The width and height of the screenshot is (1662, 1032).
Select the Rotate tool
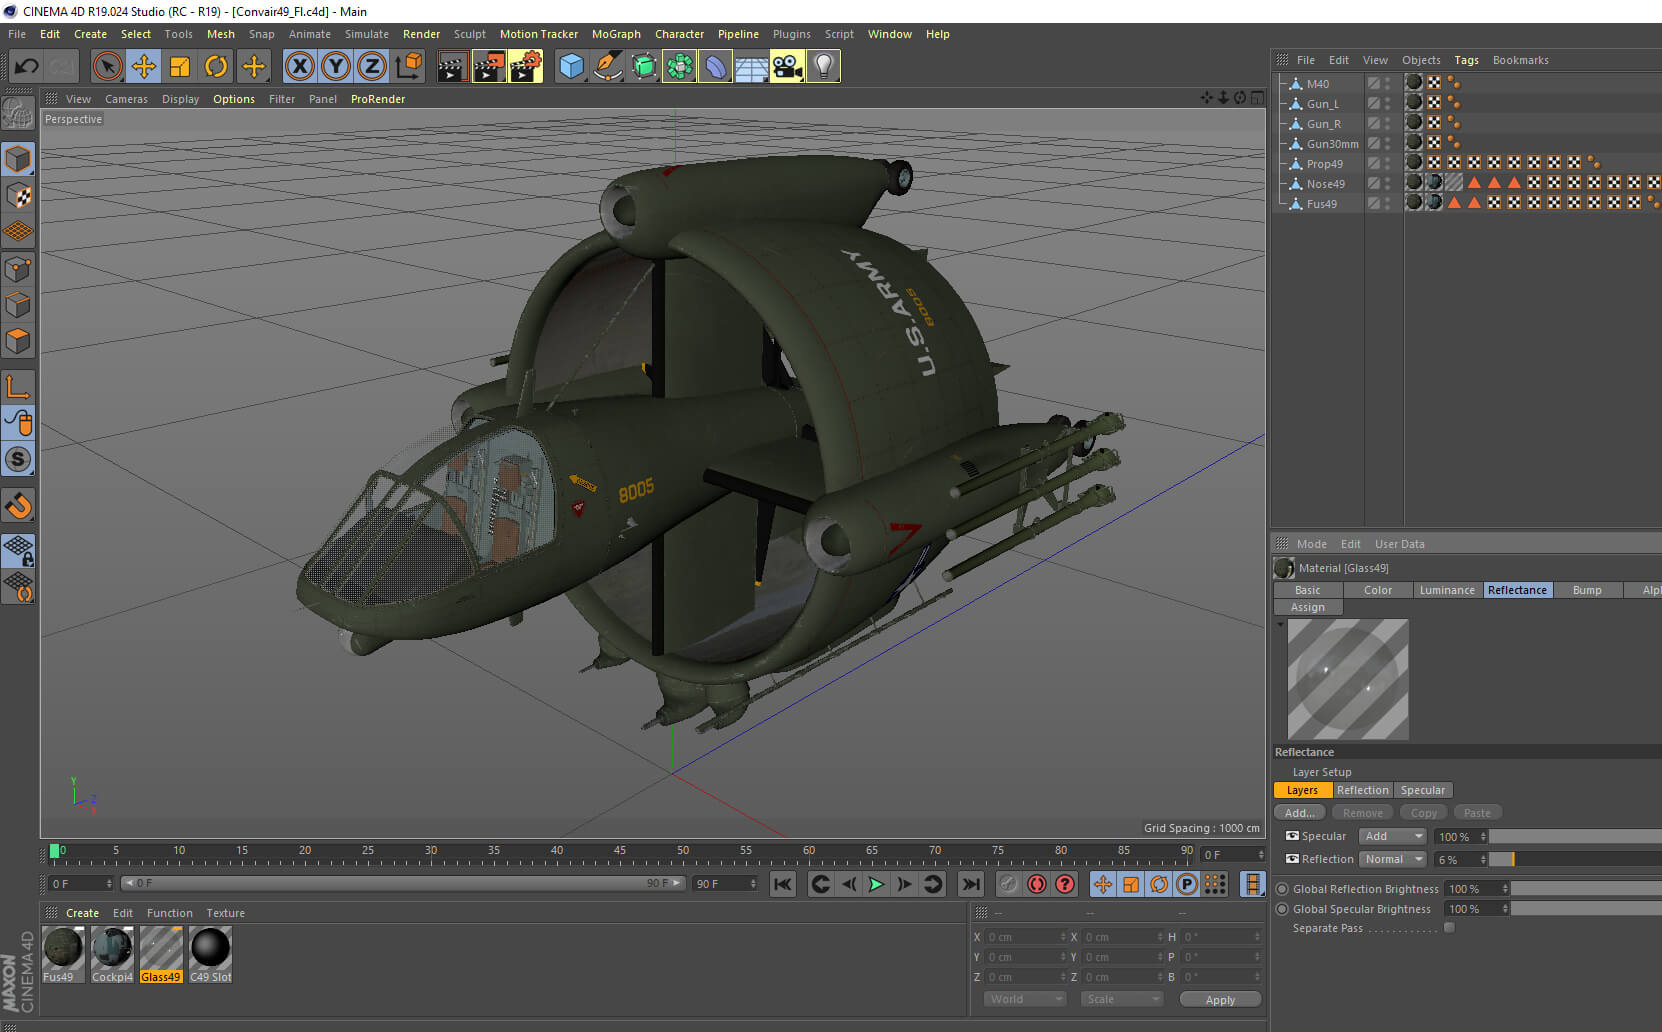[x=216, y=67]
